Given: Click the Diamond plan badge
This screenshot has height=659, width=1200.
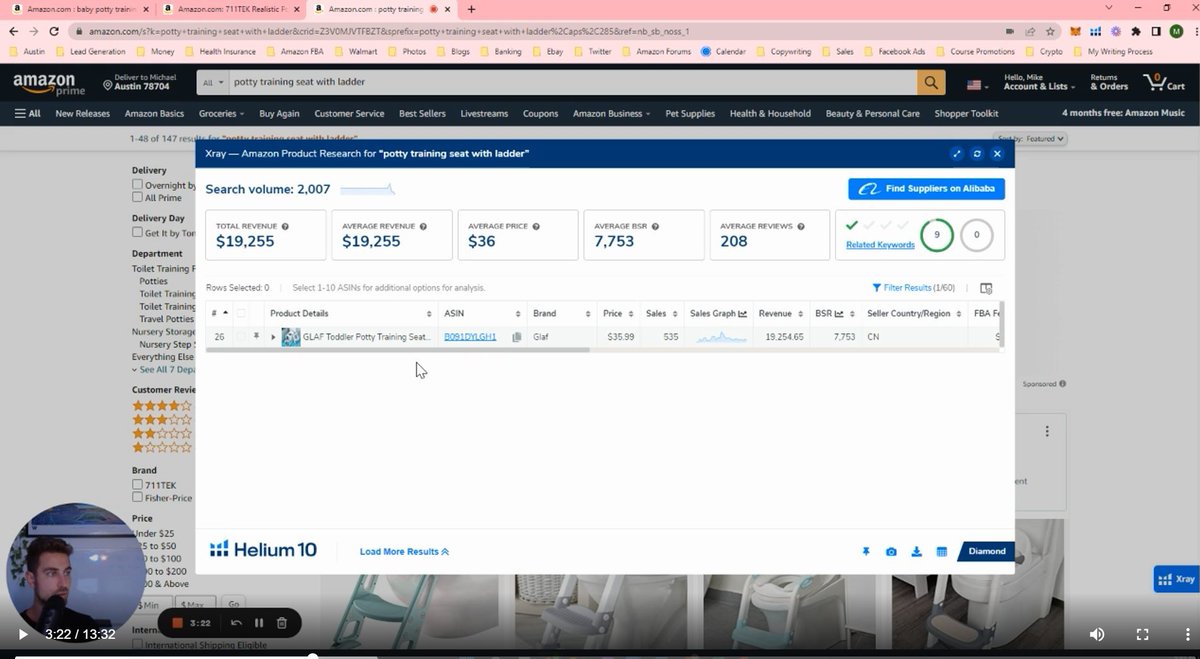Looking at the screenshot, I should (986, 551).
